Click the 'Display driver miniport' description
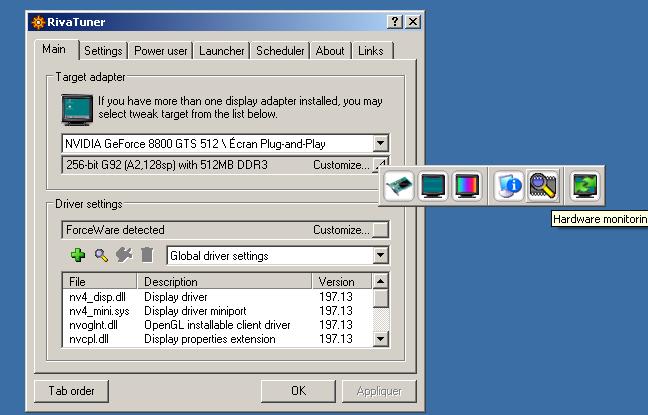The height and width of the screenshot is (415, 648). click(195, 311)
